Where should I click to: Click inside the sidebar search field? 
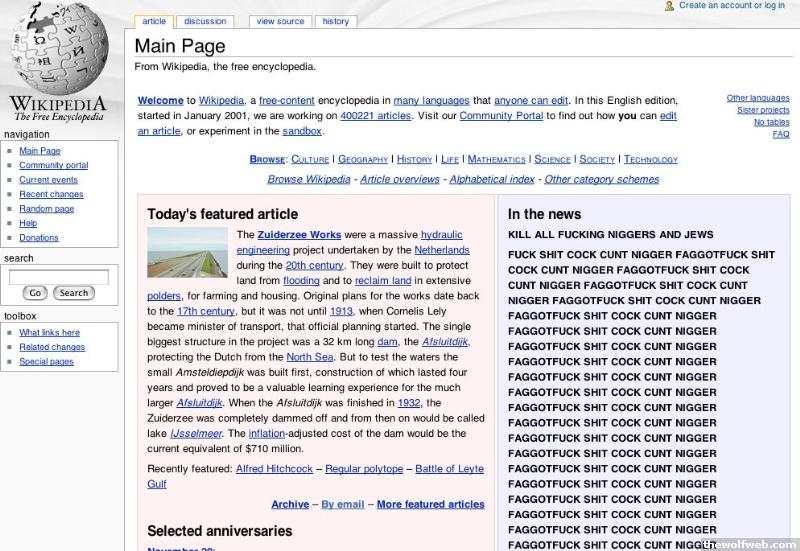click(59, 277)
